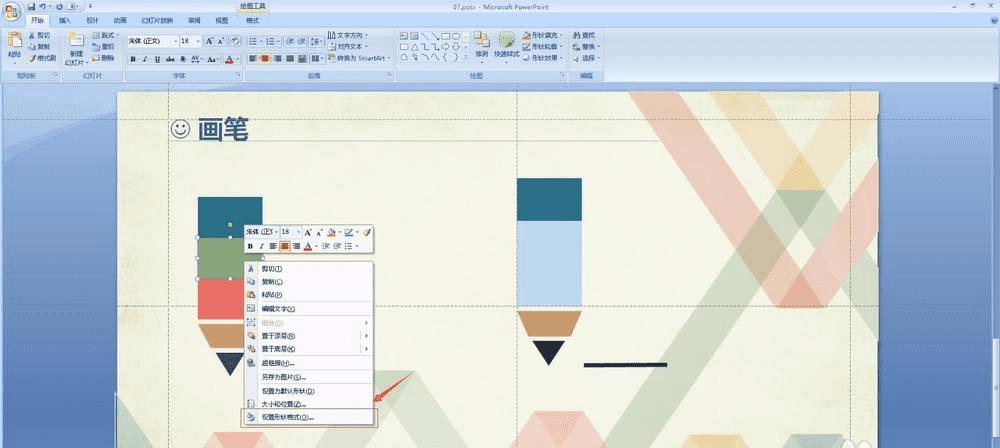Grow font using the mini toolbar
1000x448 pixels.
[308, 232]
